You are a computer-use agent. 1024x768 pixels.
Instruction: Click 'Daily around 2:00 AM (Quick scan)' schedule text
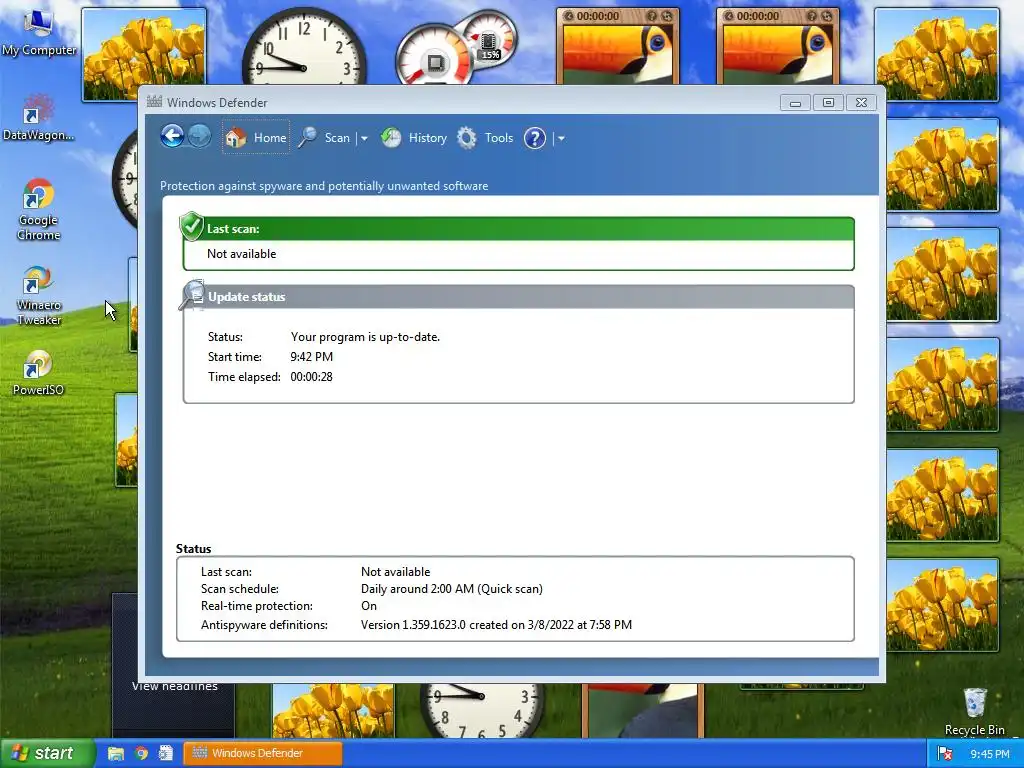[x=452, y=588]
